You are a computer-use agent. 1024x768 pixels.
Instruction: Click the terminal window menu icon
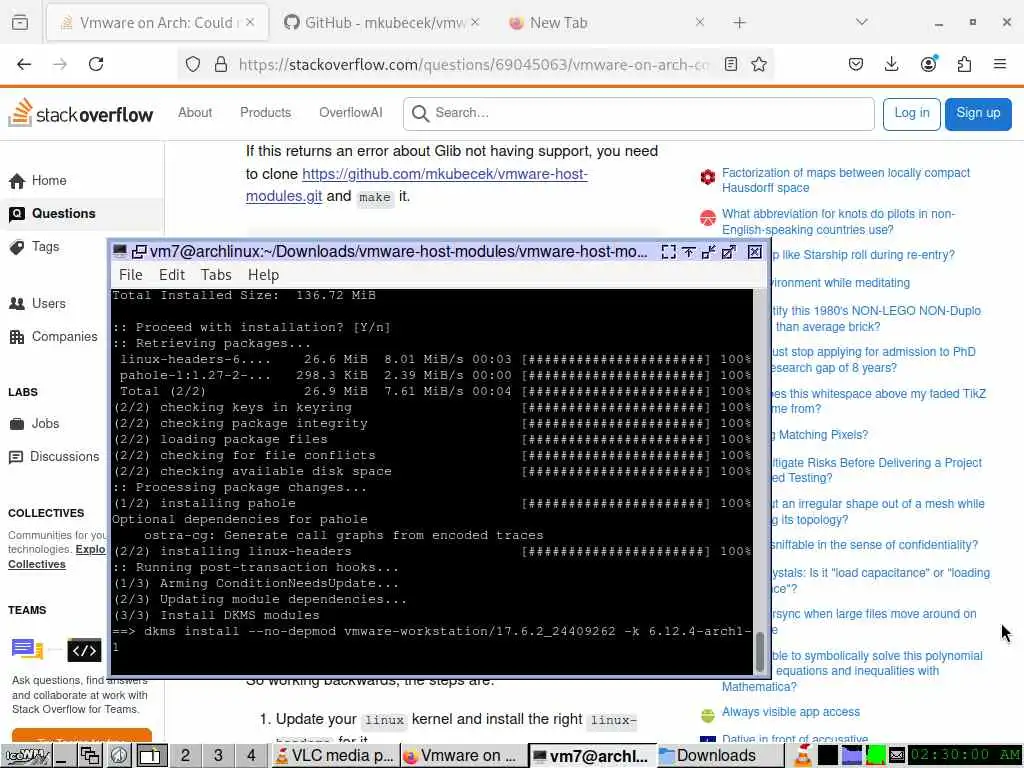tap(120, 251)
